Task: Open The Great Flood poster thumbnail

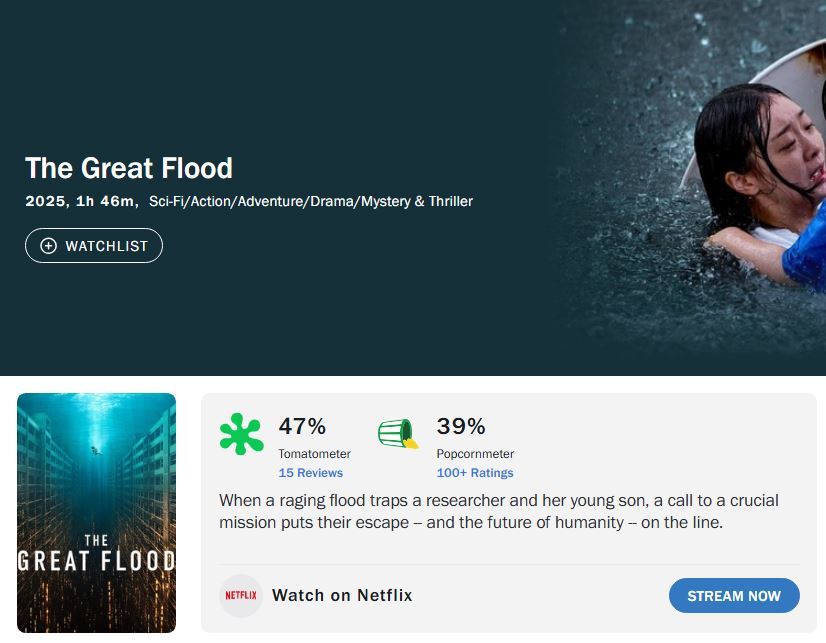Action: pyautogui.click(x=96, y=512)
